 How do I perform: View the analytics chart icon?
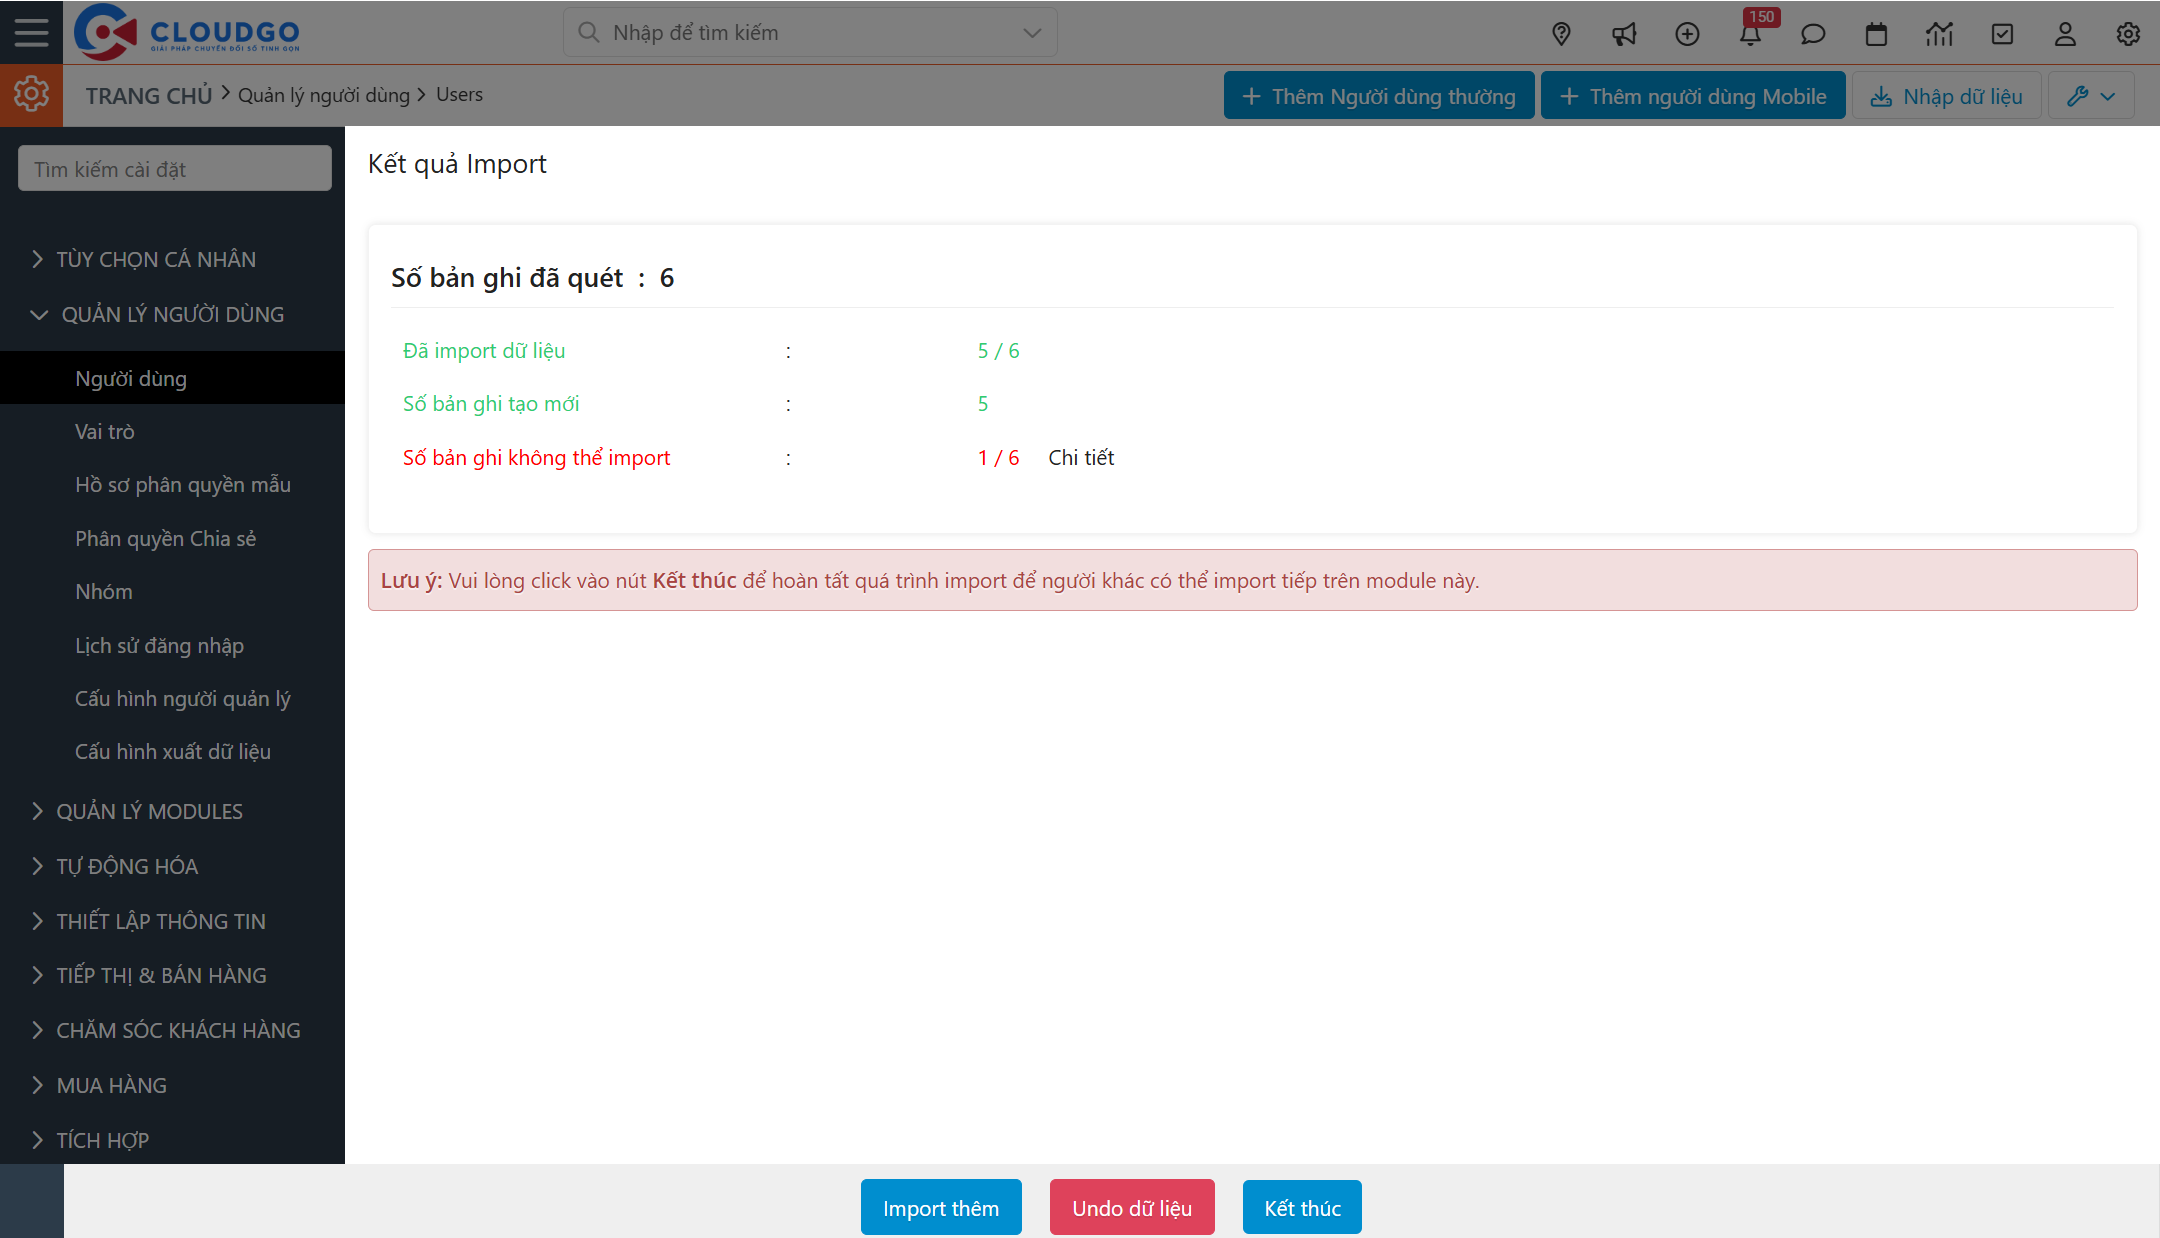point(1939,33)
